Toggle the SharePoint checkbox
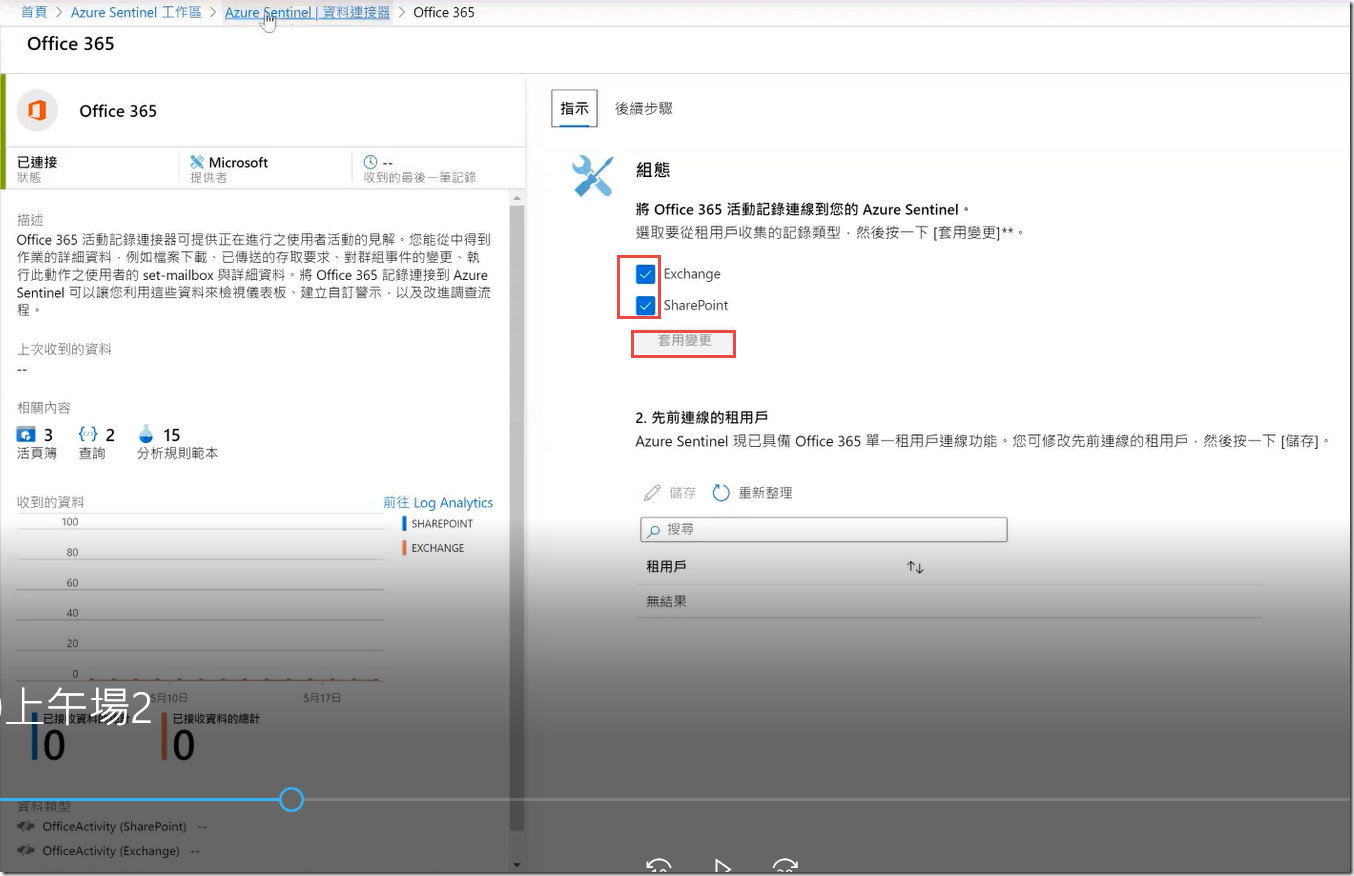This screenshot has height=876, width=1354. pyautogui.click(x=646, y=305)
